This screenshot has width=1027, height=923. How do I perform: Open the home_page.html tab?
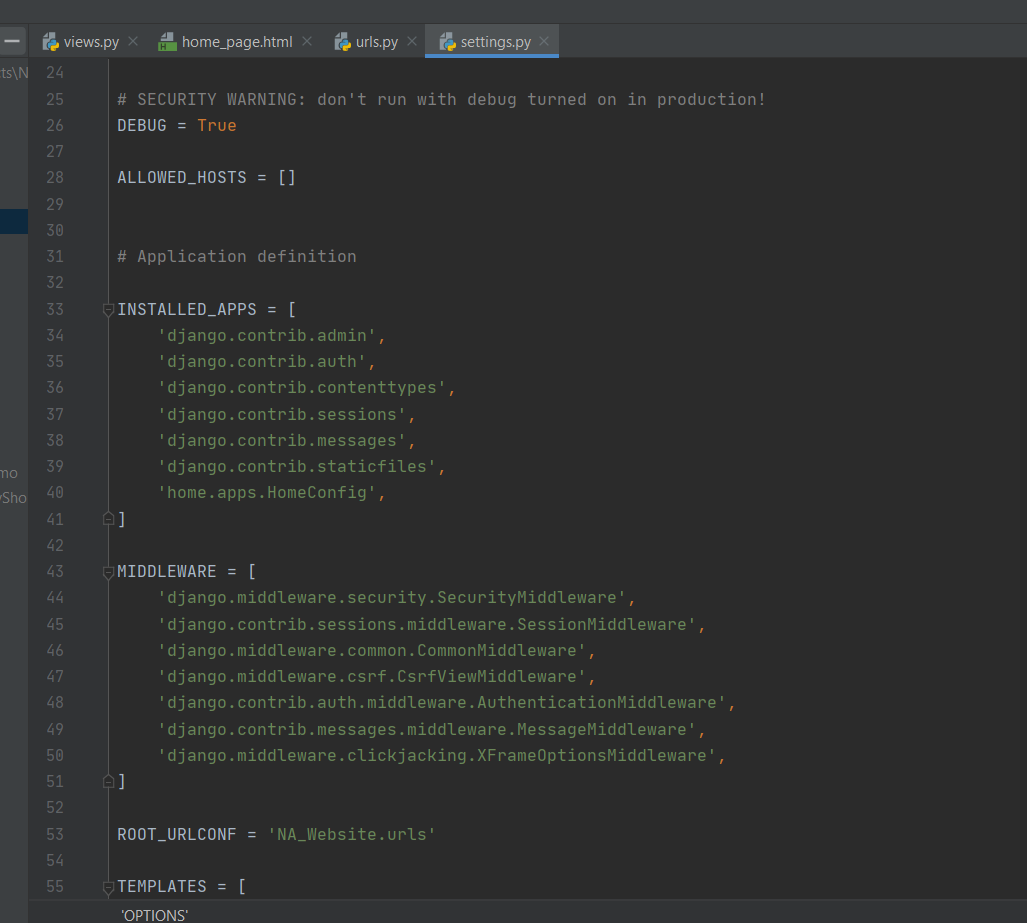coord(236,42)
